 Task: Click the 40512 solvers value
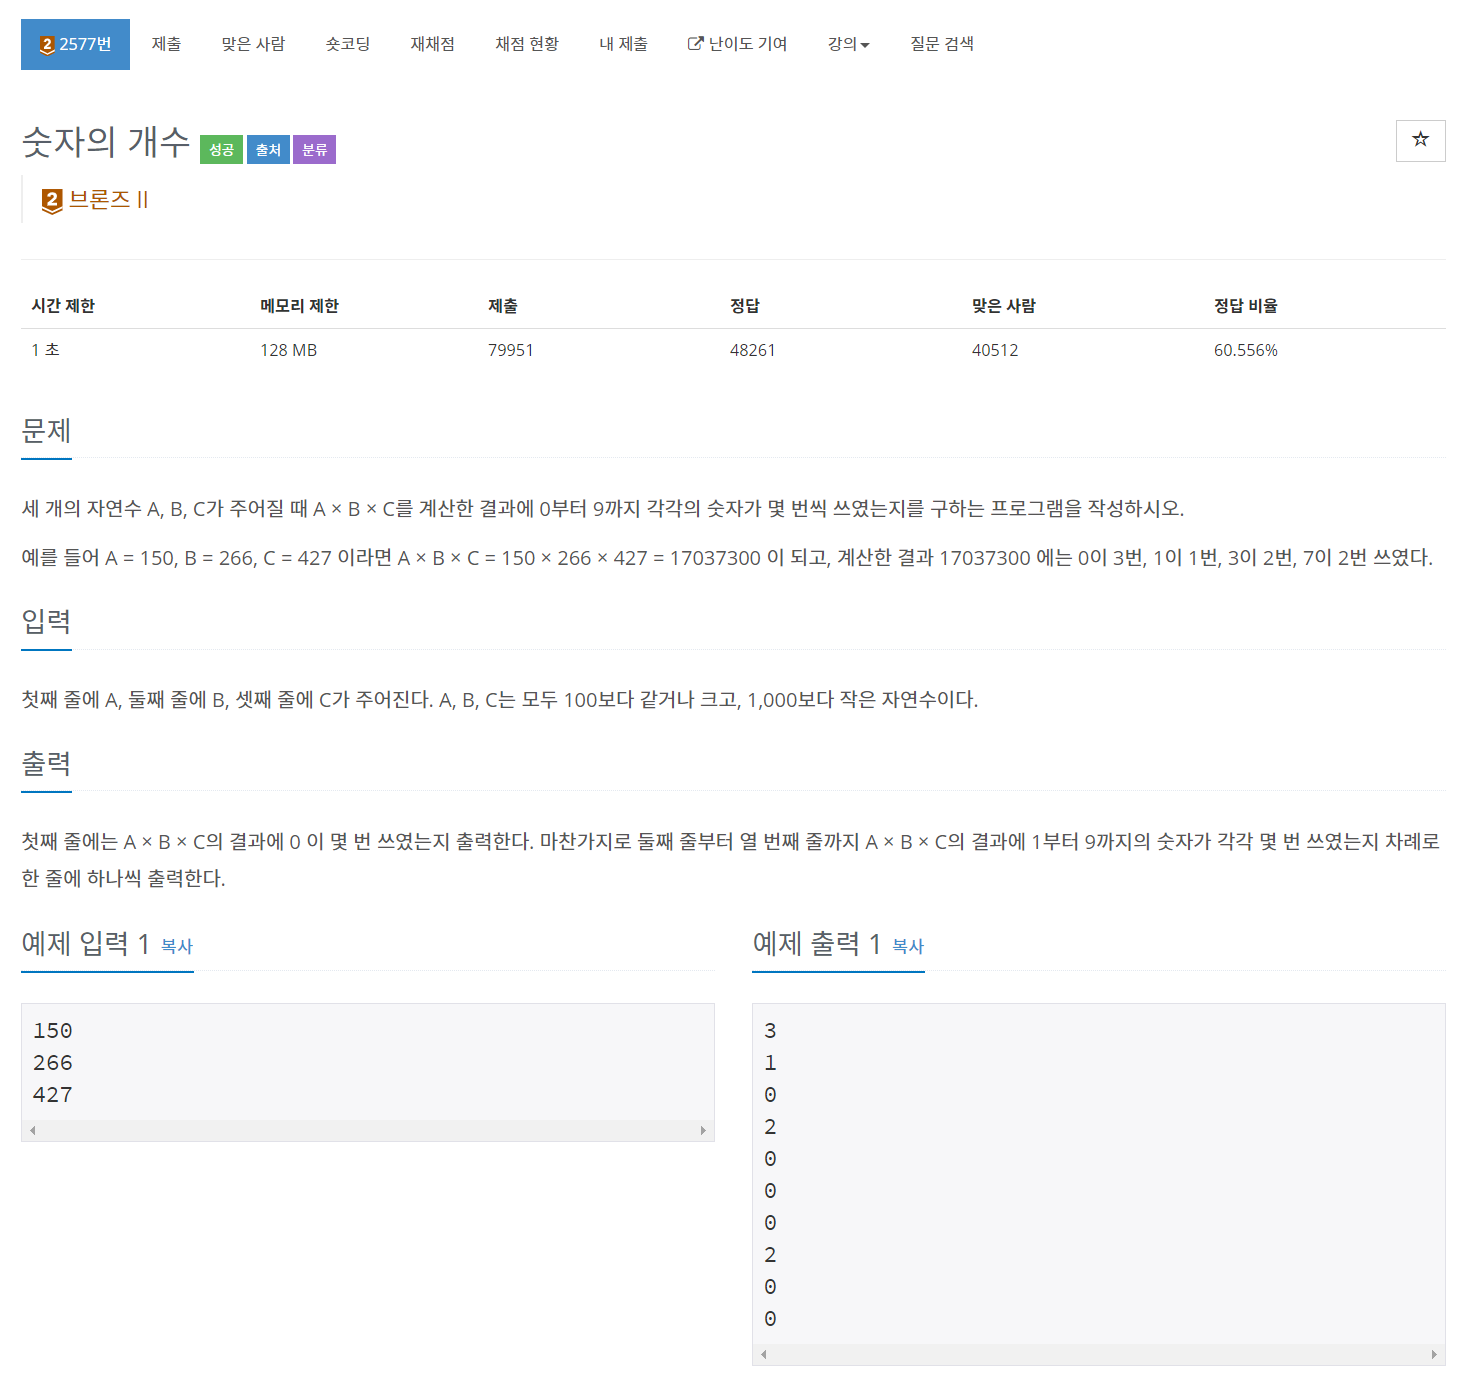pos(995,350)
